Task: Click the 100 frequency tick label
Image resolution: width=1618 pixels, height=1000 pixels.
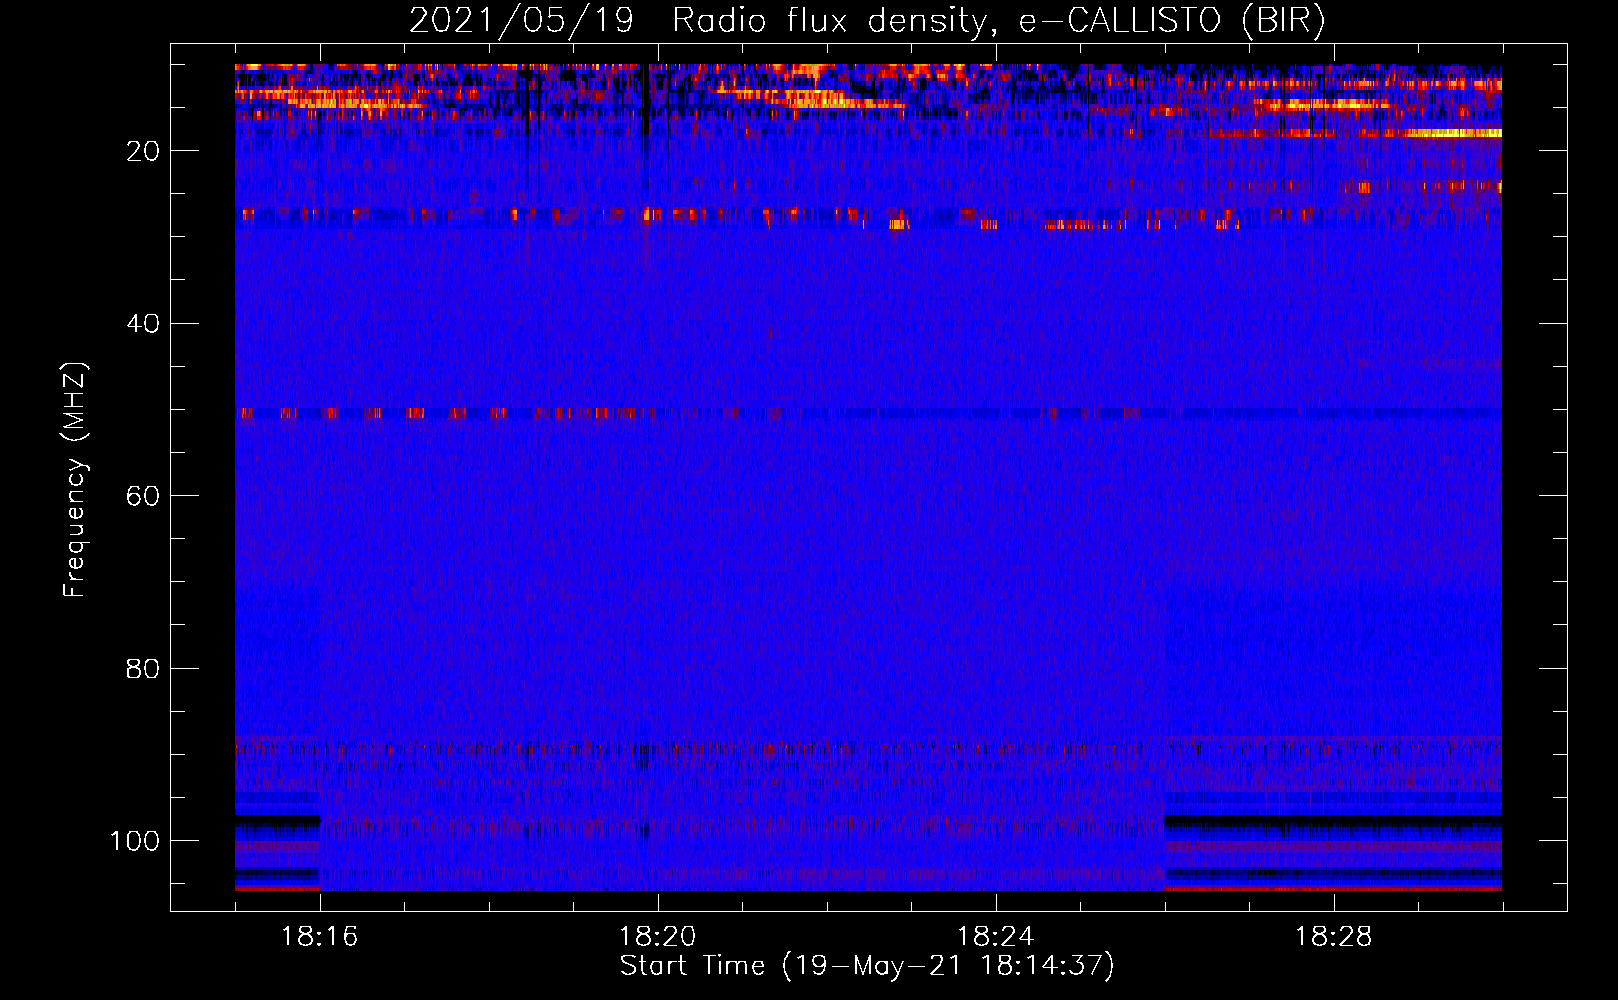Action: pos(135,841)
